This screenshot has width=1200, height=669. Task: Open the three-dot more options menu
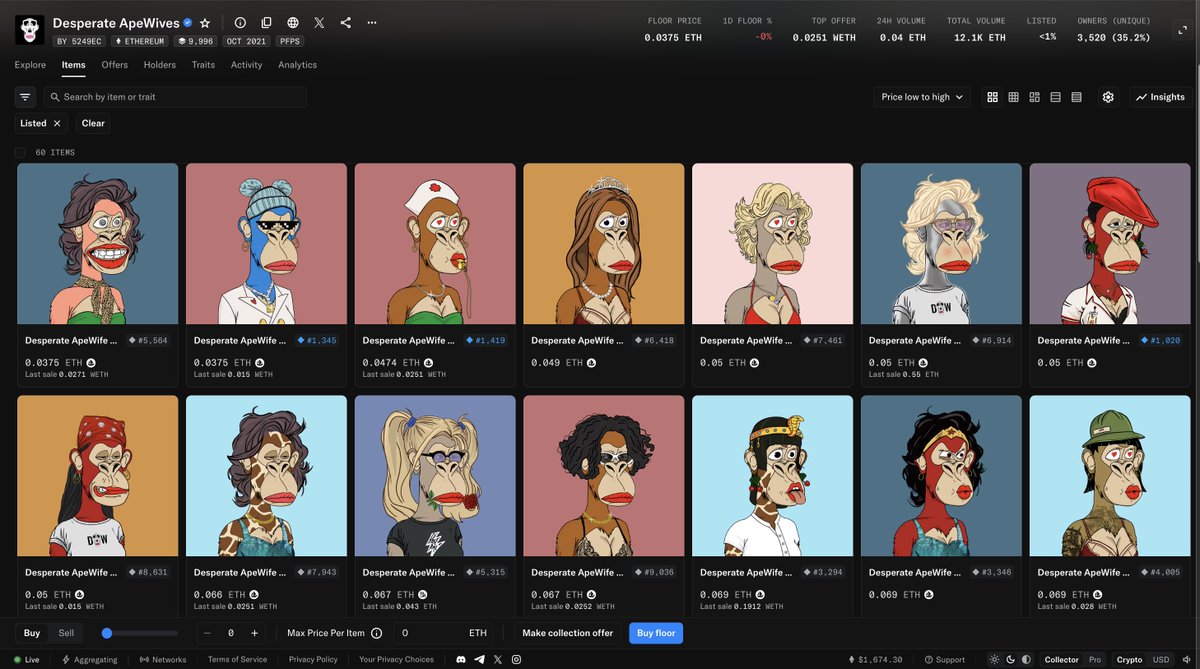(372, 22)
